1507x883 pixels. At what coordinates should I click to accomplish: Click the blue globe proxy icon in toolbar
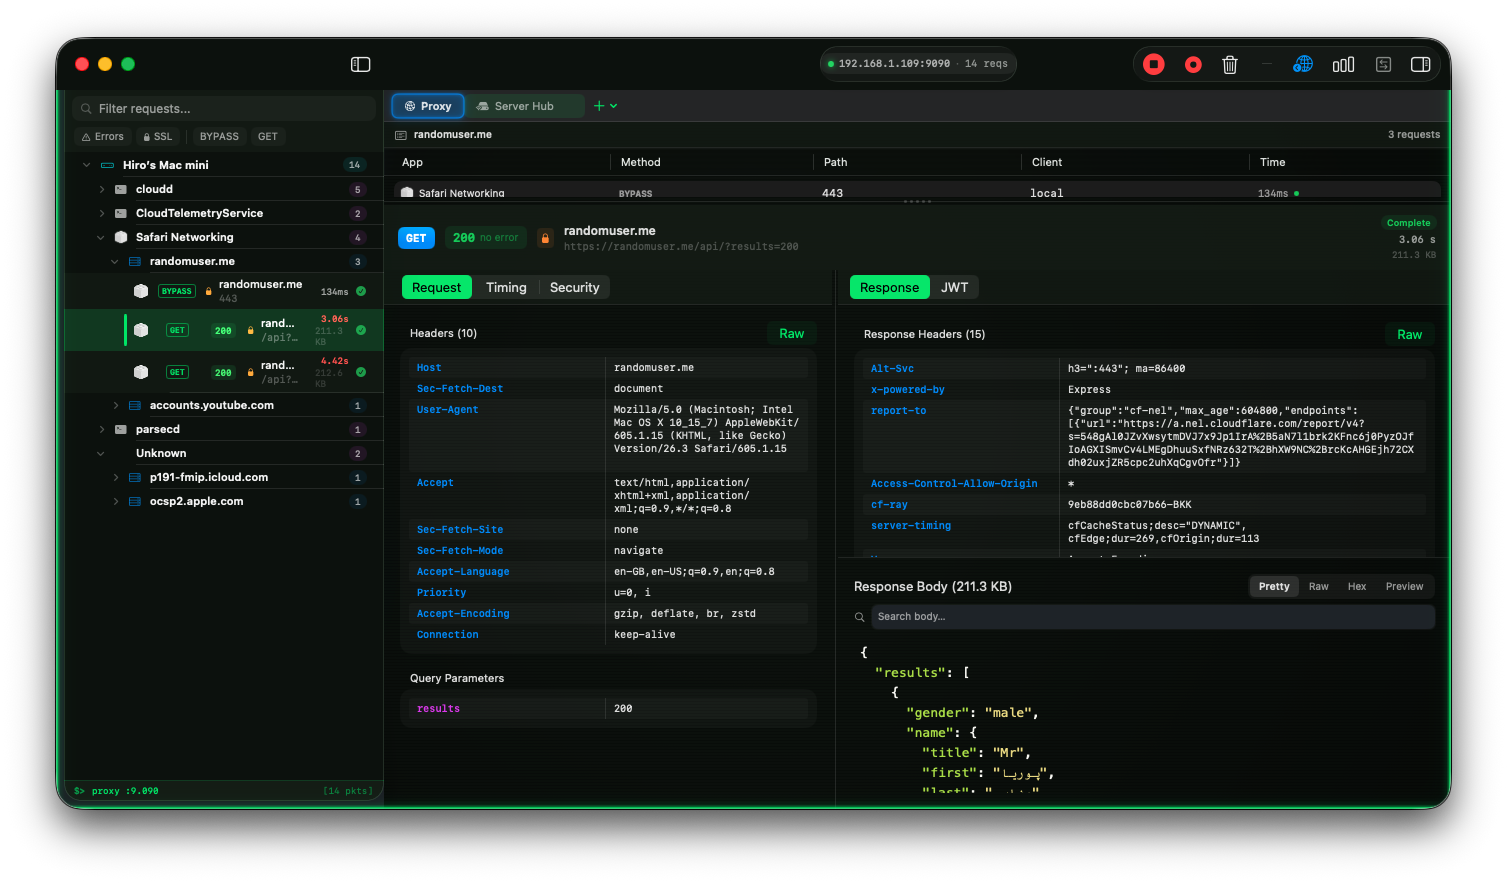point(1302,63)
